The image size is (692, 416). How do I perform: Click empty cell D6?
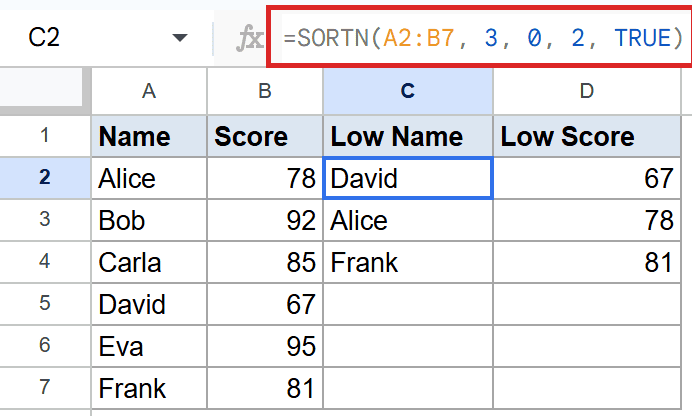587,346
